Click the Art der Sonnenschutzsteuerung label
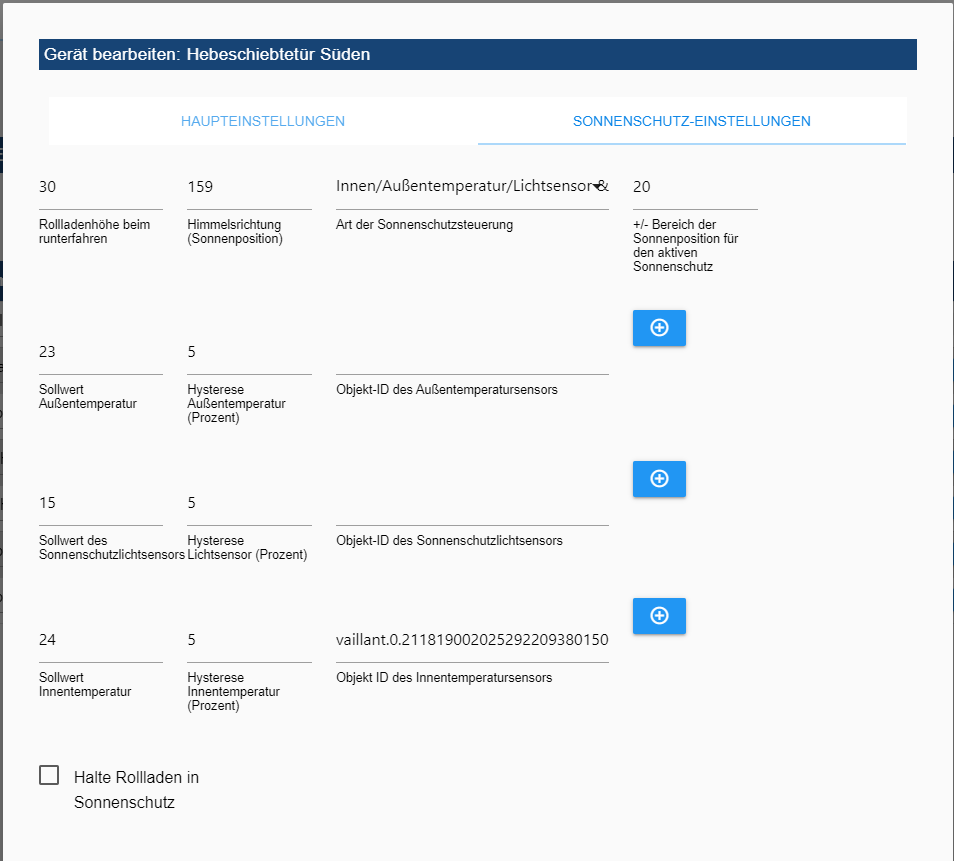954x861 pixels. 424,225
